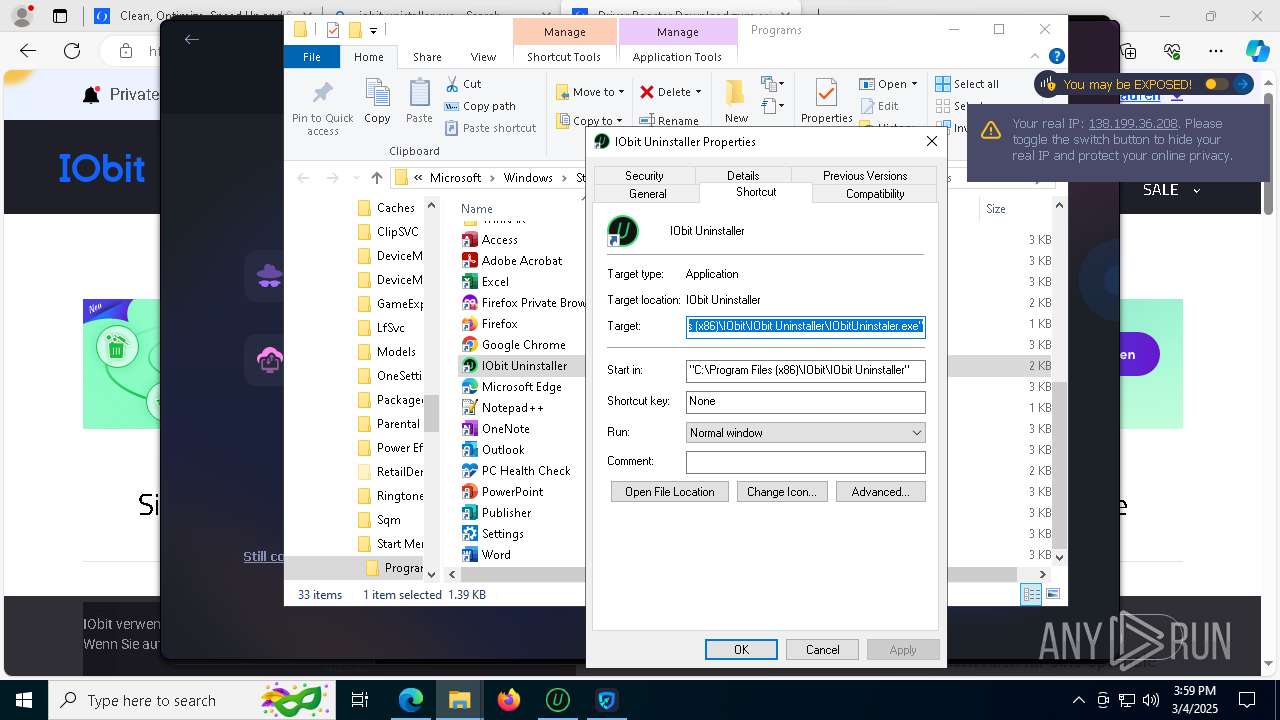Select the Publisher shortcut
This screenshot has width=1280, height=720.
497,513
